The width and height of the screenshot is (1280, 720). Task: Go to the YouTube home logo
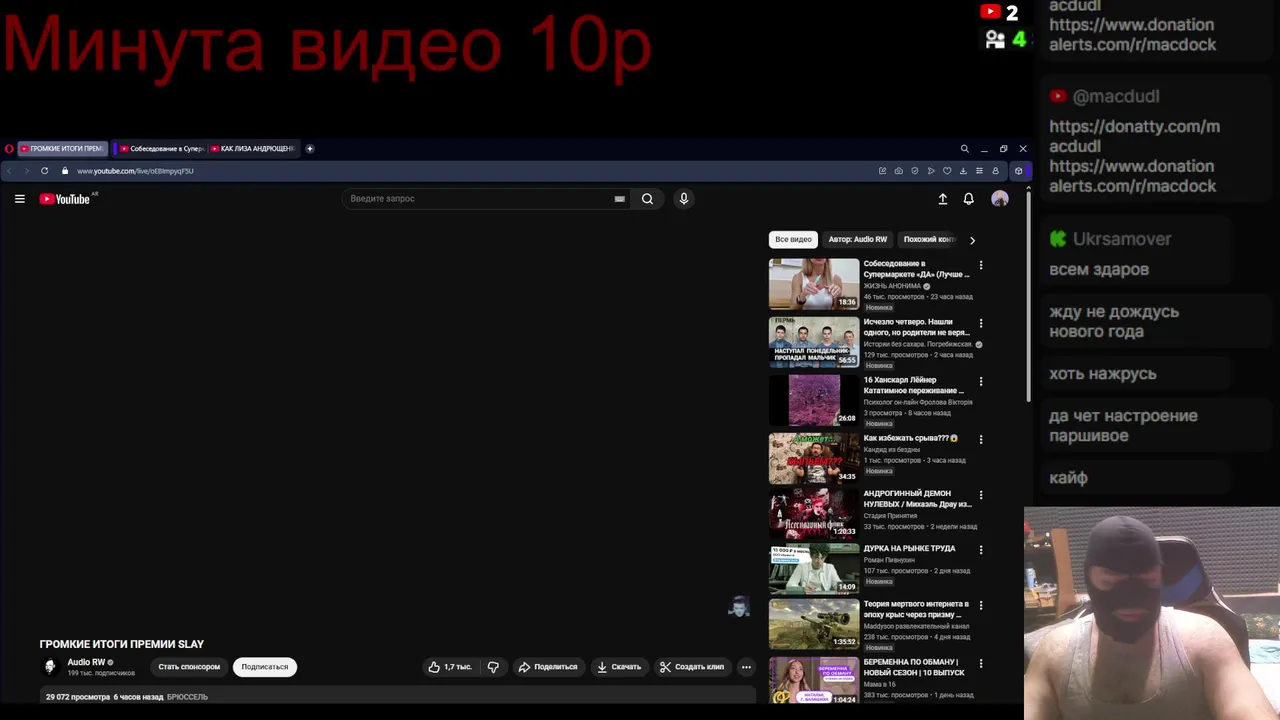tap(65, 199)
